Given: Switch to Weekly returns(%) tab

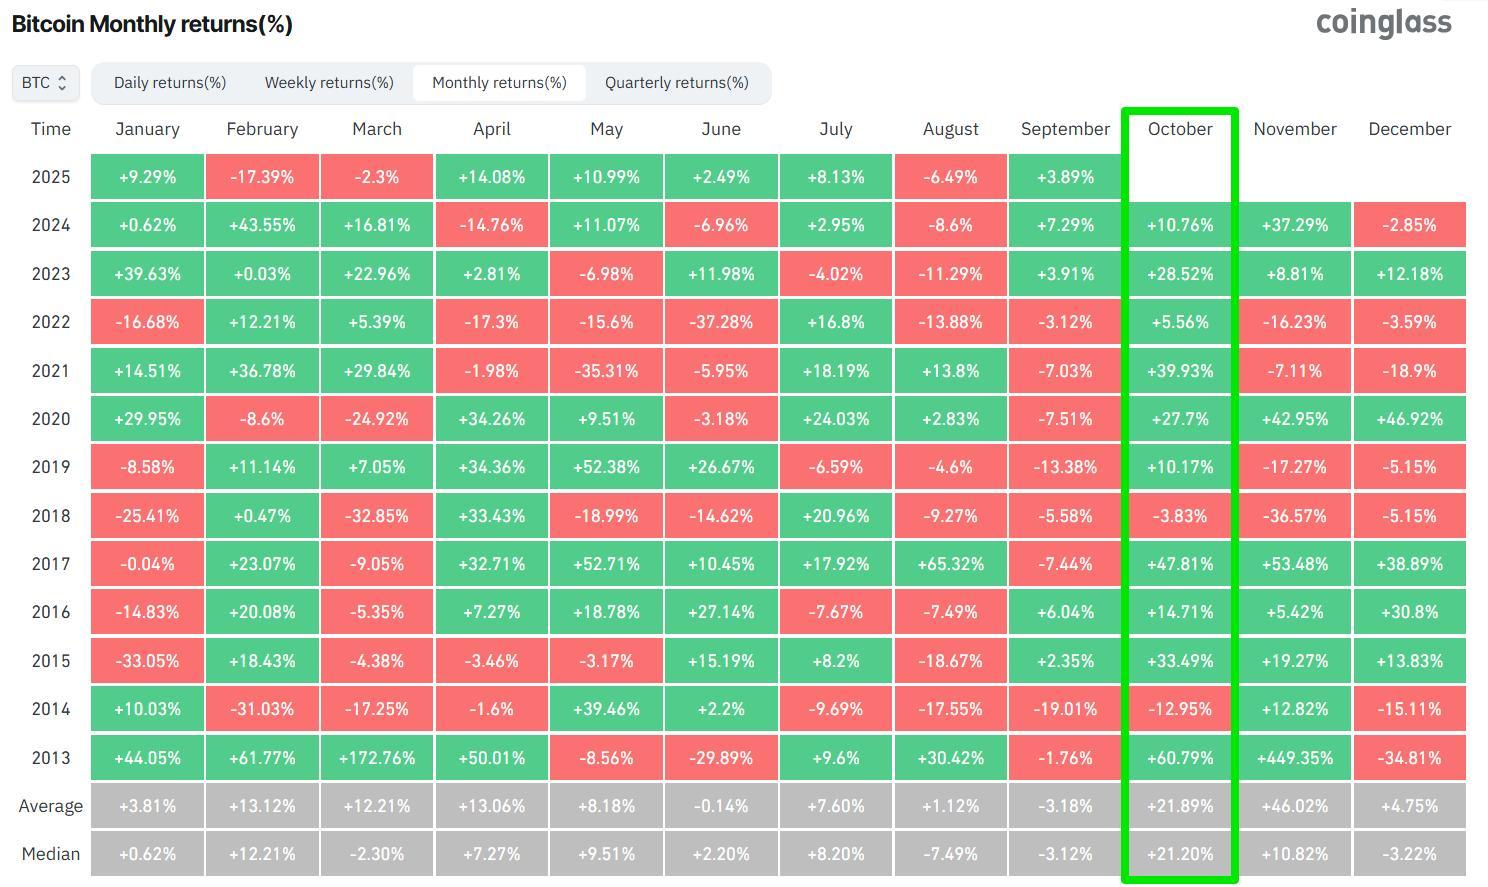Looking at the screenshot, I should coord(329,83).
